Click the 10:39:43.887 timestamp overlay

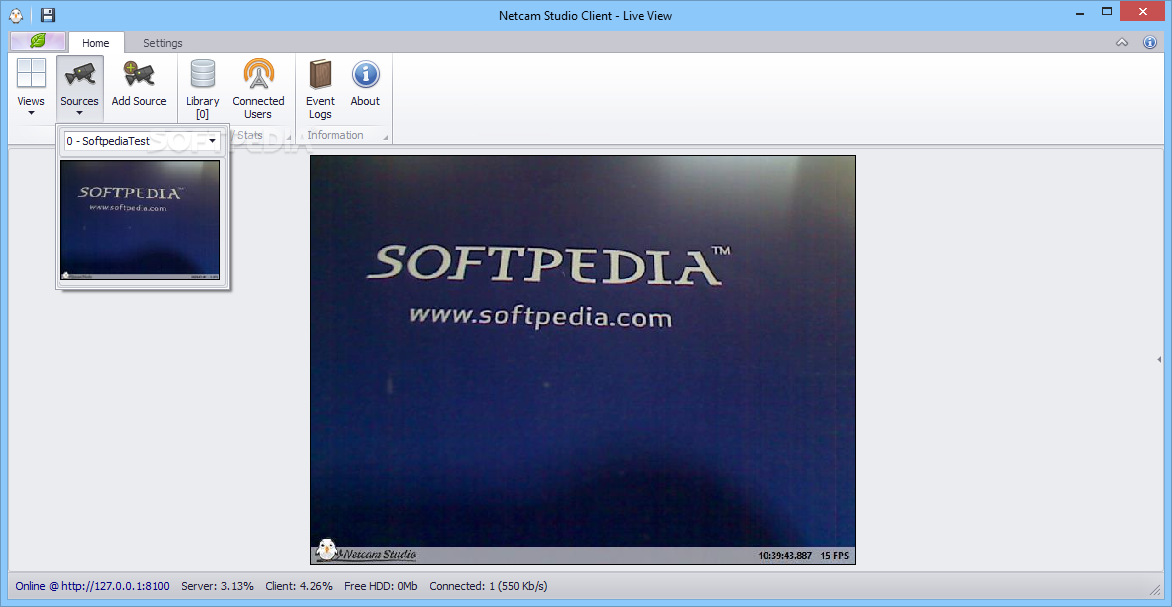pos(784,555)
